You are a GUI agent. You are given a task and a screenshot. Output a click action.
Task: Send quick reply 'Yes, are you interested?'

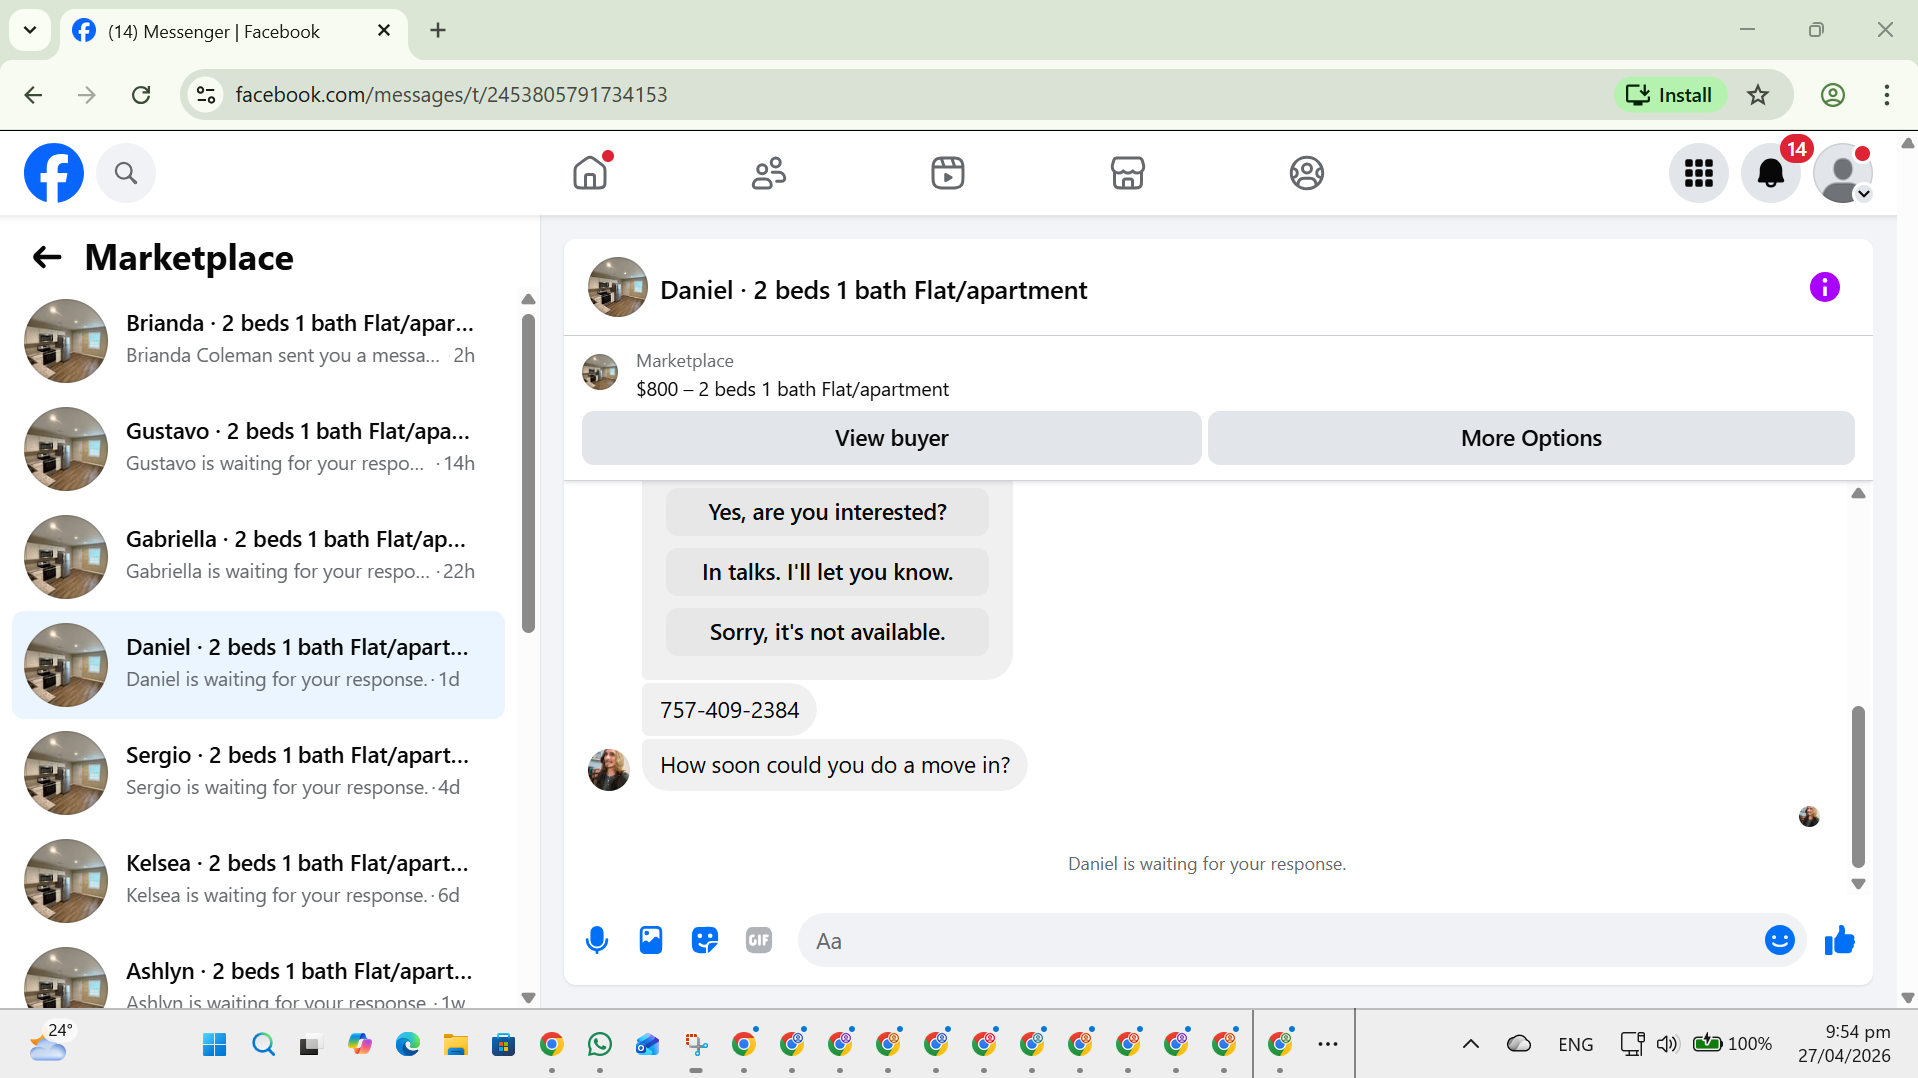tap(827, 512)
